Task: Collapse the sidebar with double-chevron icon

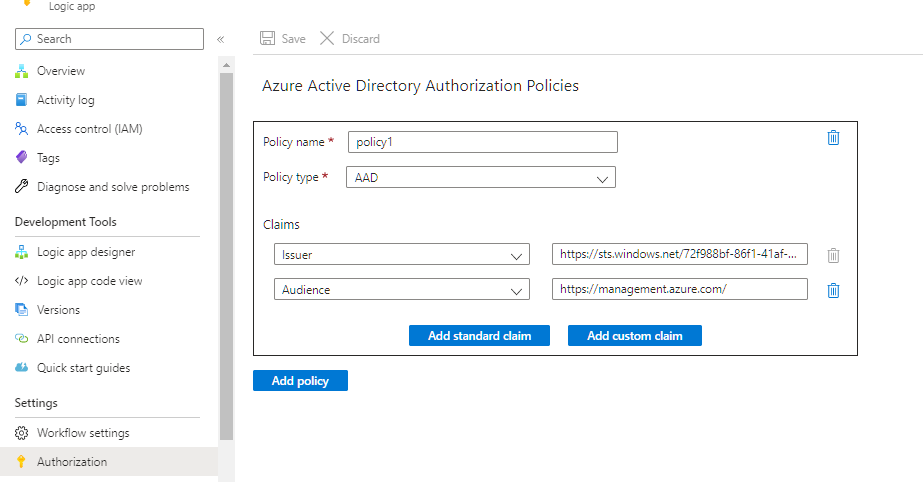Action: click(x=221, y=39)
